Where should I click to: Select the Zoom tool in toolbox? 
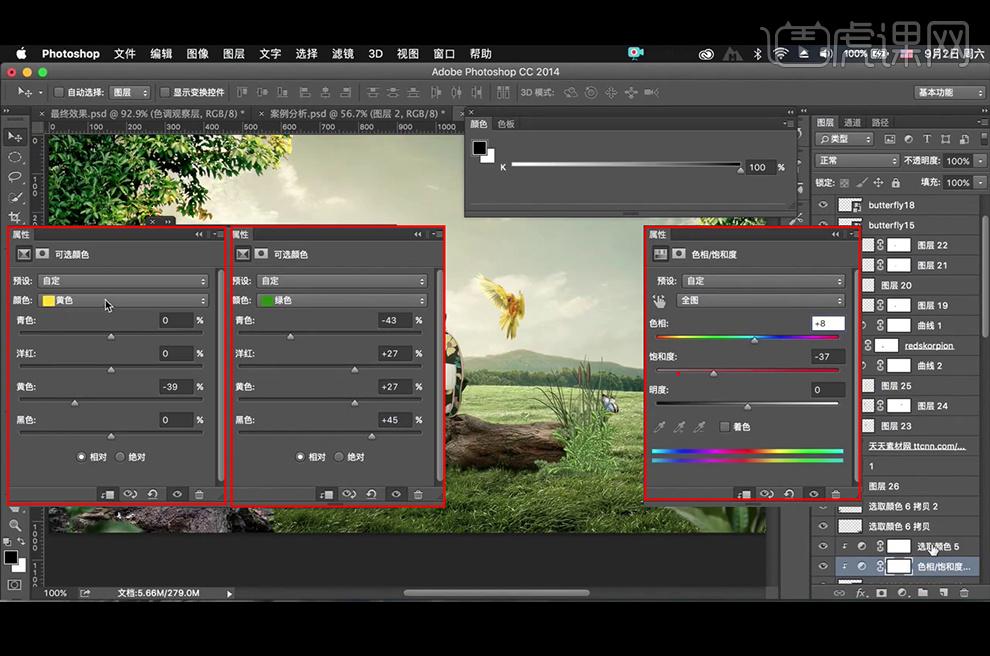15,525
